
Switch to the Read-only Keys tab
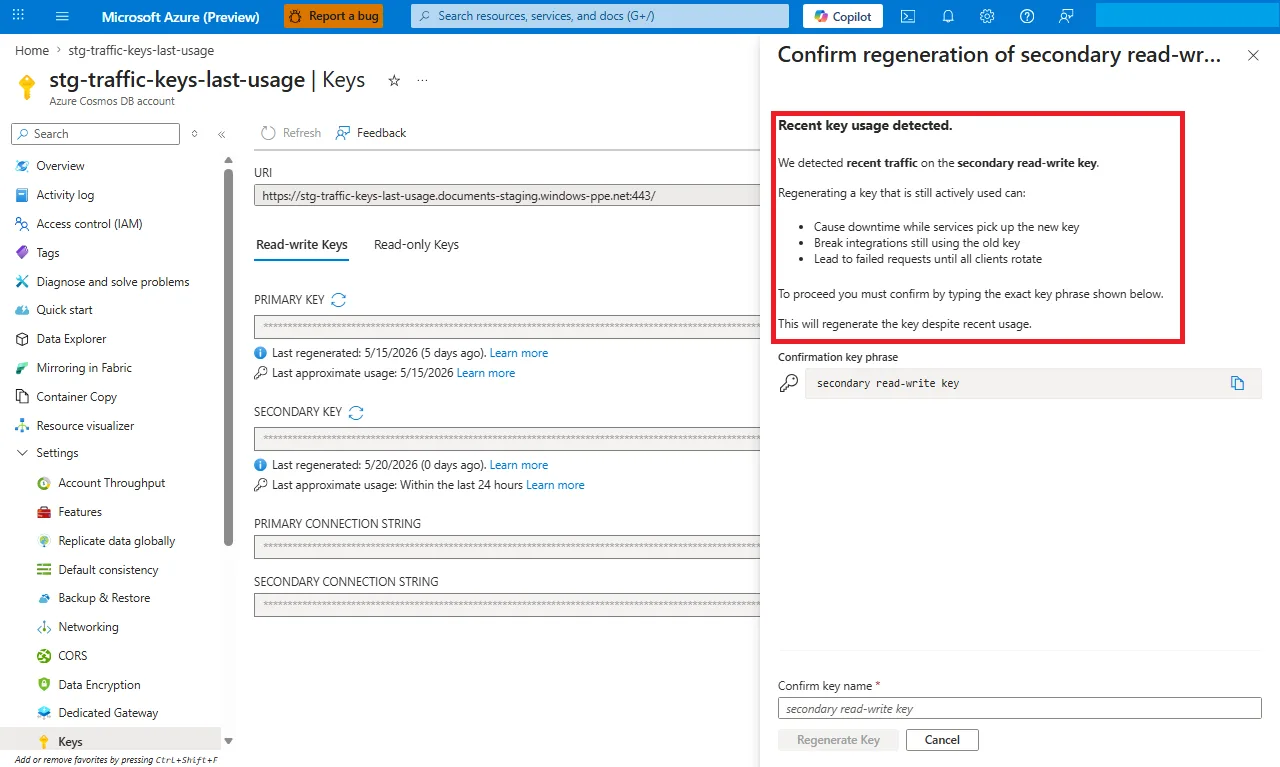point(416,245)
